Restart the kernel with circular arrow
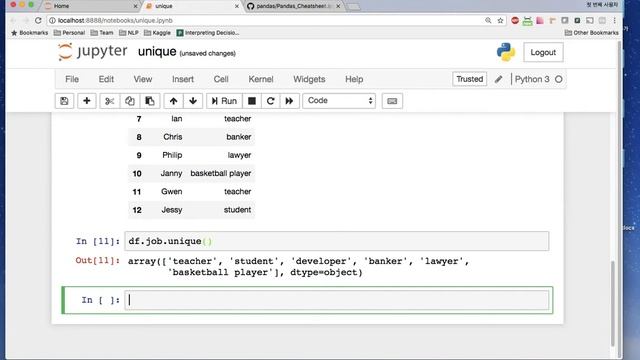This screenshot has height=360, width=640. [x=270, y=101]
